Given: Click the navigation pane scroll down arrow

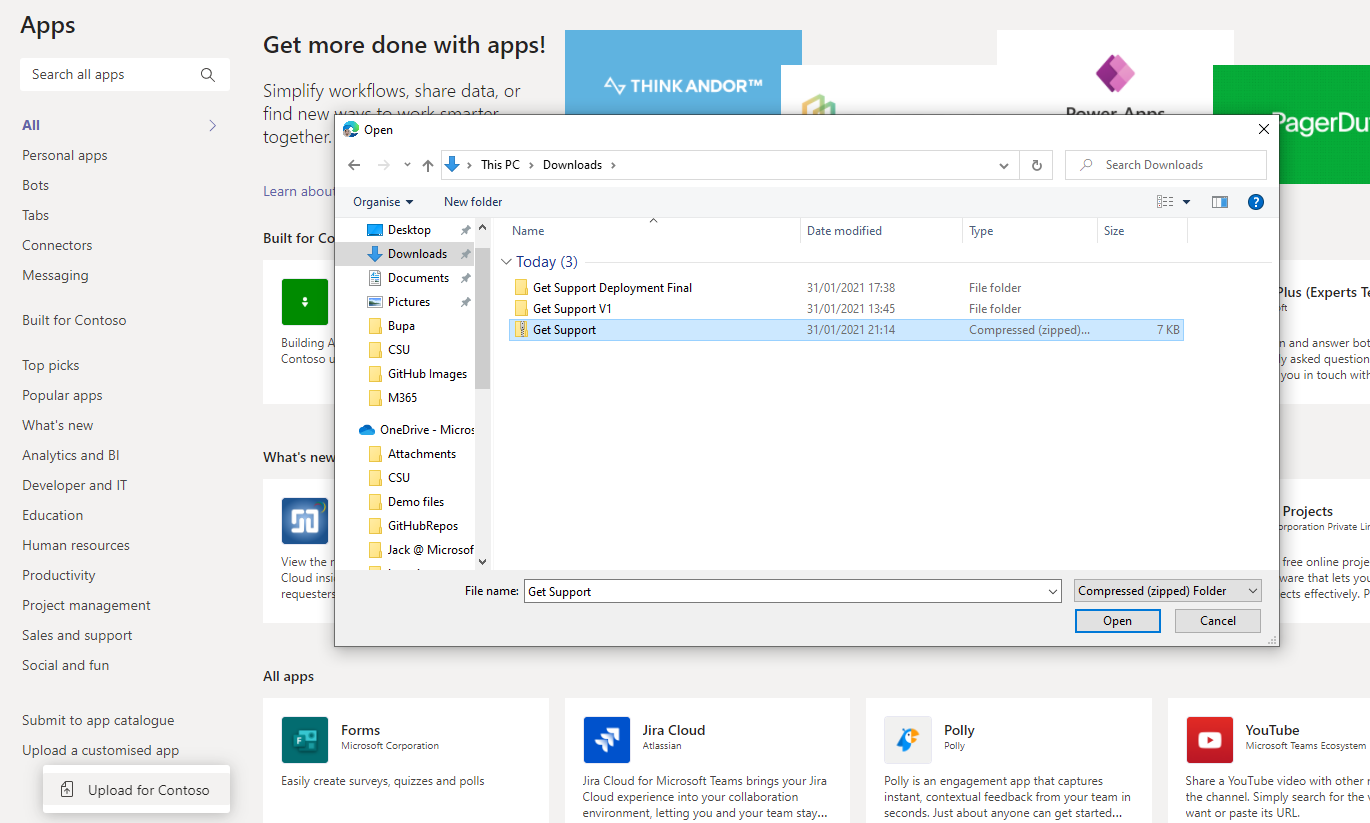Looking at the screenshot, I should 483,563.
